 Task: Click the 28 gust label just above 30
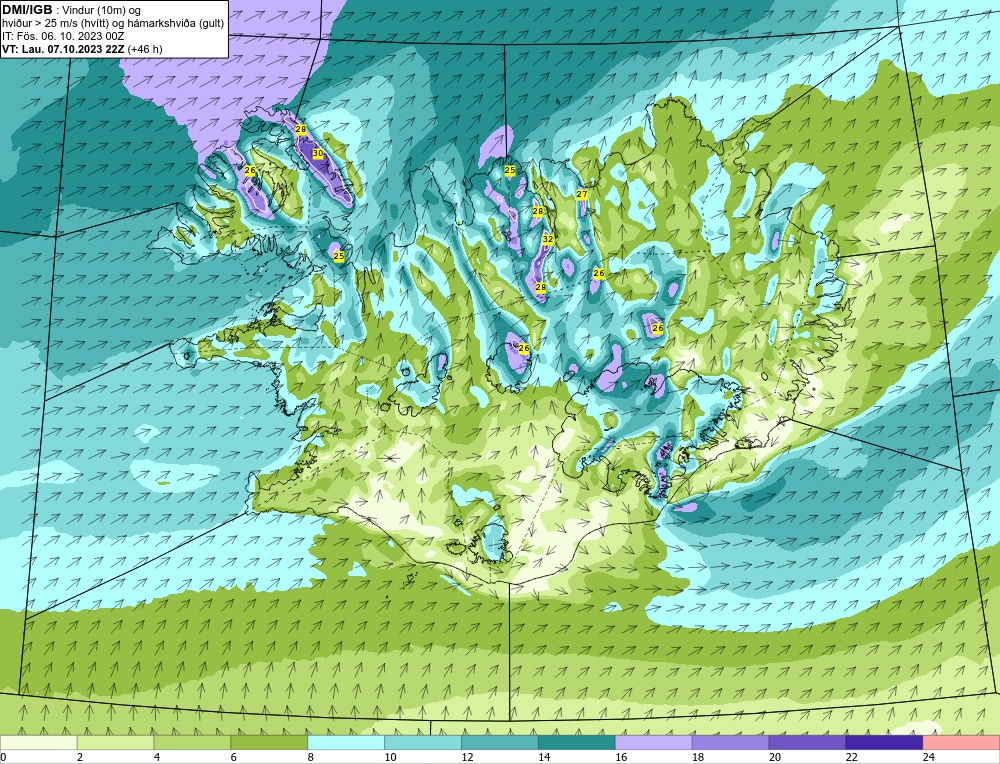pyautogui.click(x=301, y=129)
